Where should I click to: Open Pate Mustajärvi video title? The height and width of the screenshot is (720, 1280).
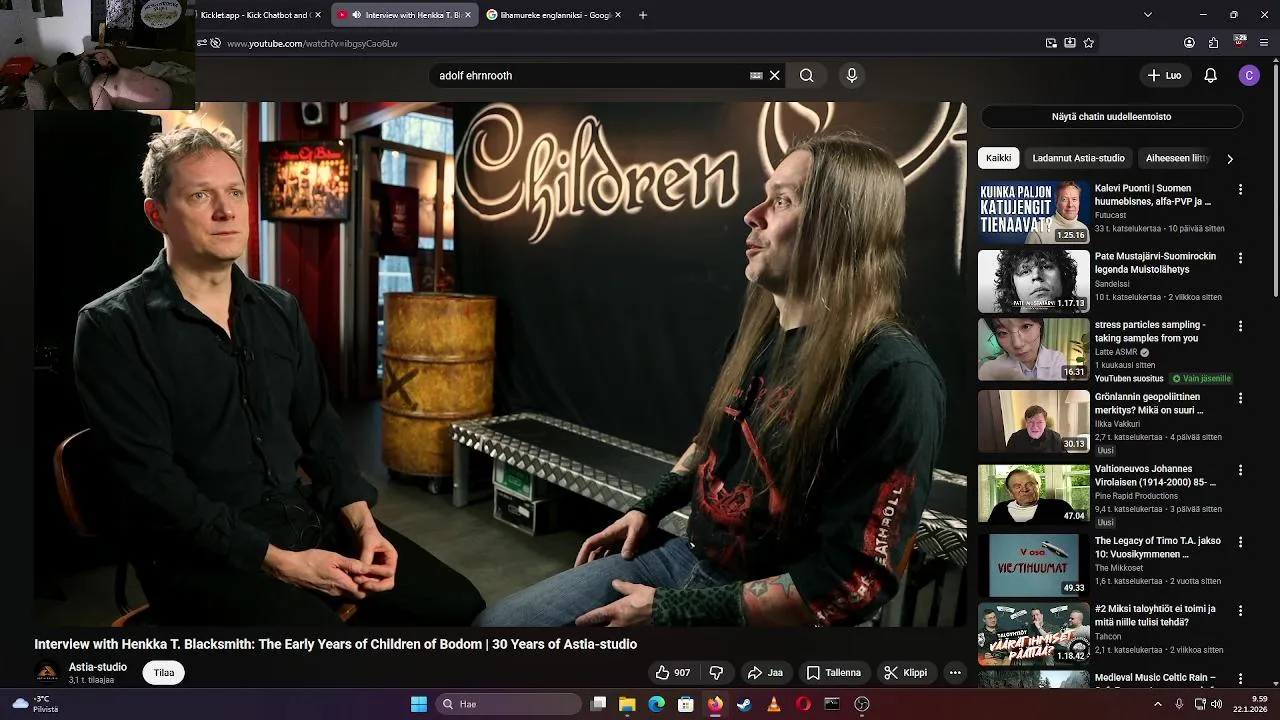tap(1155, 263)
